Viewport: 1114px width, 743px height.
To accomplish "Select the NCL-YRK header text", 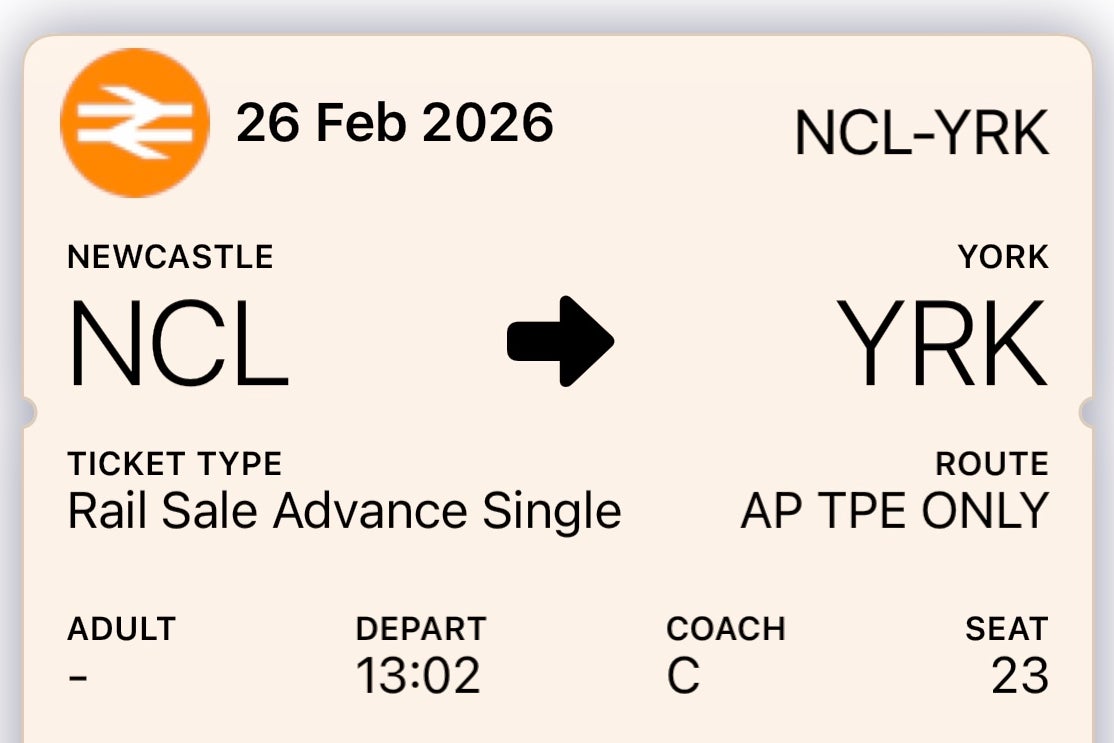I will point(921,133).
